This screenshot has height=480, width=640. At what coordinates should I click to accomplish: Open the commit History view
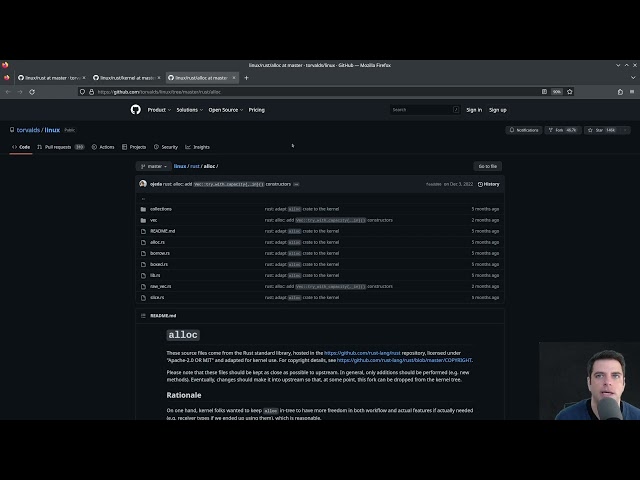click(x=489, y=184)
